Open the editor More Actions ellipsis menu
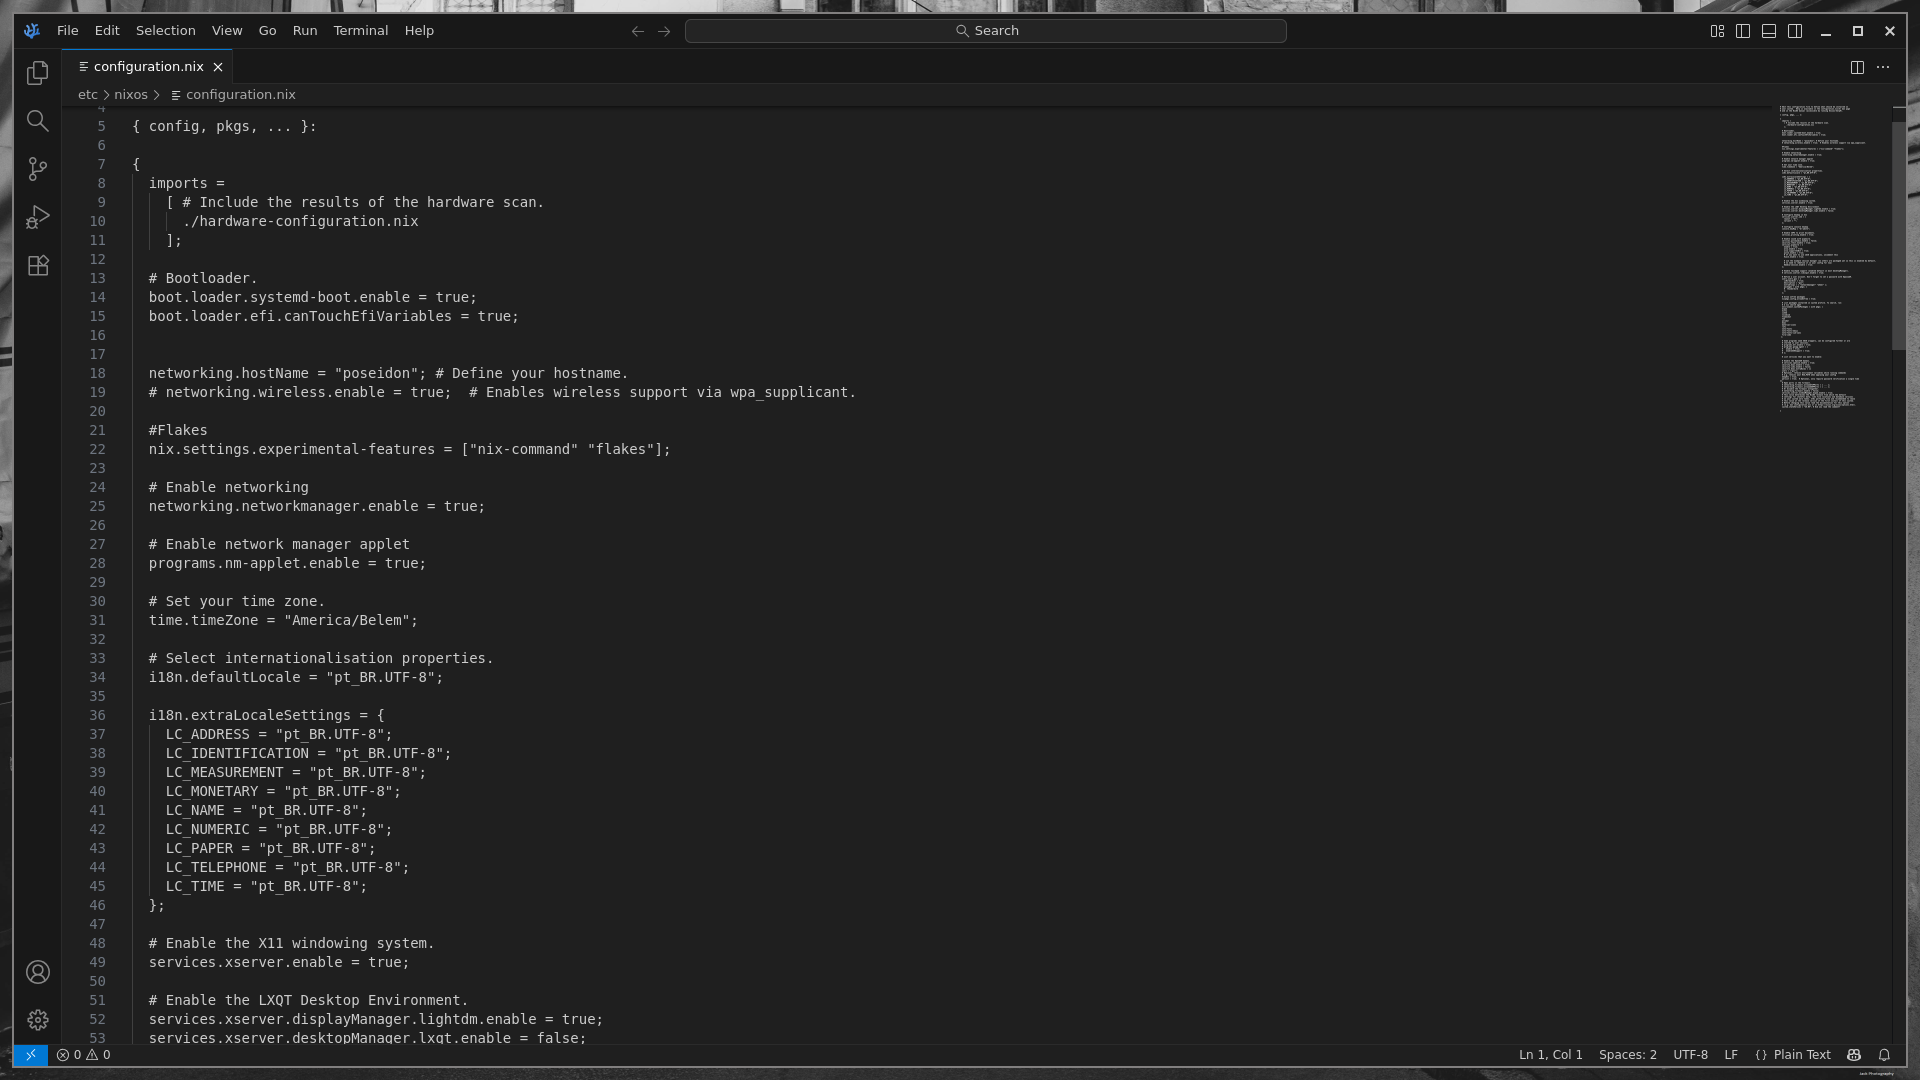The height and width of the screenshot is (1080, 1920). (1883, 67)
